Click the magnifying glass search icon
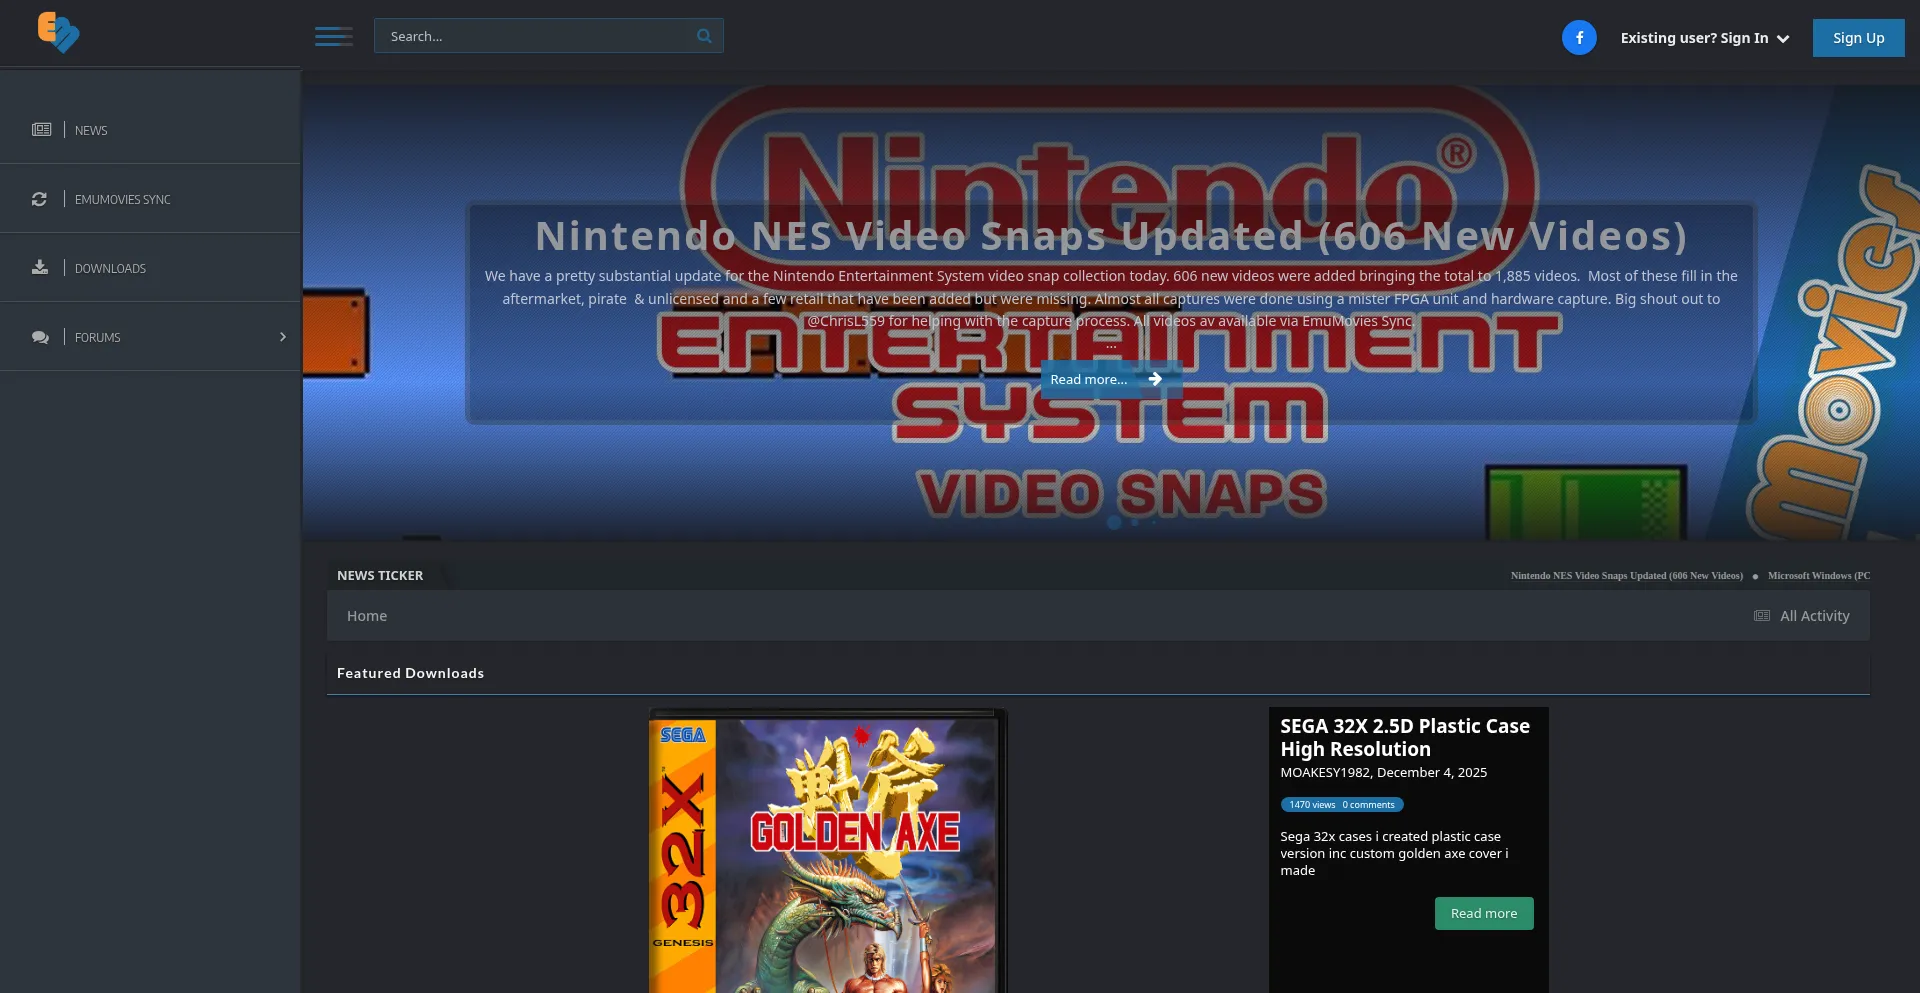 [704, 36]
